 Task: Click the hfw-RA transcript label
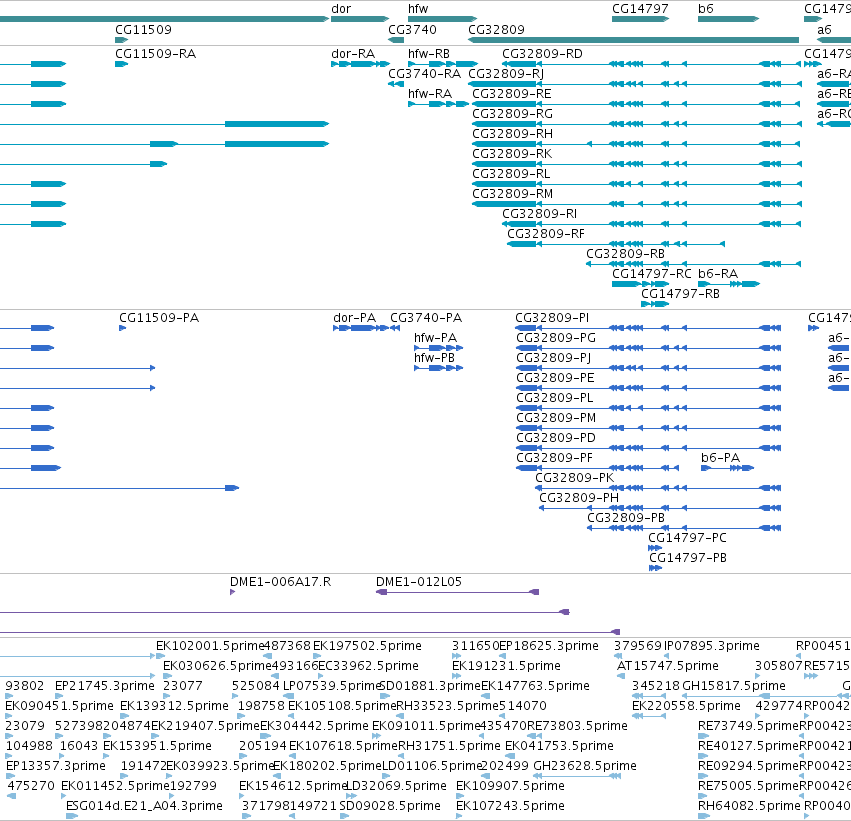point(430,94)
